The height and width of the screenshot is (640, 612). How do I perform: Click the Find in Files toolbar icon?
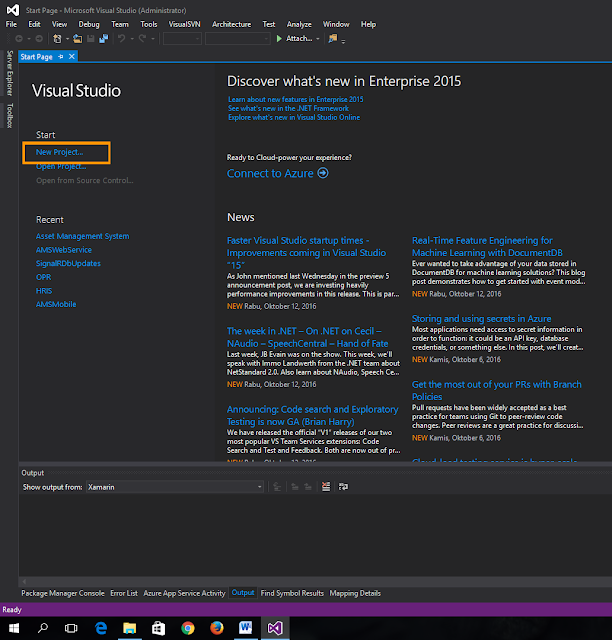click(x=333, y=38)
